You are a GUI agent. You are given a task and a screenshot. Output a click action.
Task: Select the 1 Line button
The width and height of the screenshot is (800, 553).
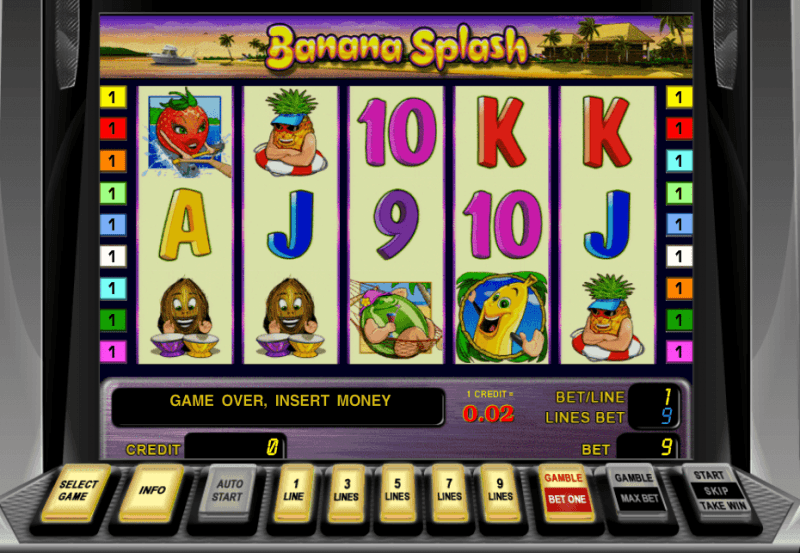tap(294, 493)
